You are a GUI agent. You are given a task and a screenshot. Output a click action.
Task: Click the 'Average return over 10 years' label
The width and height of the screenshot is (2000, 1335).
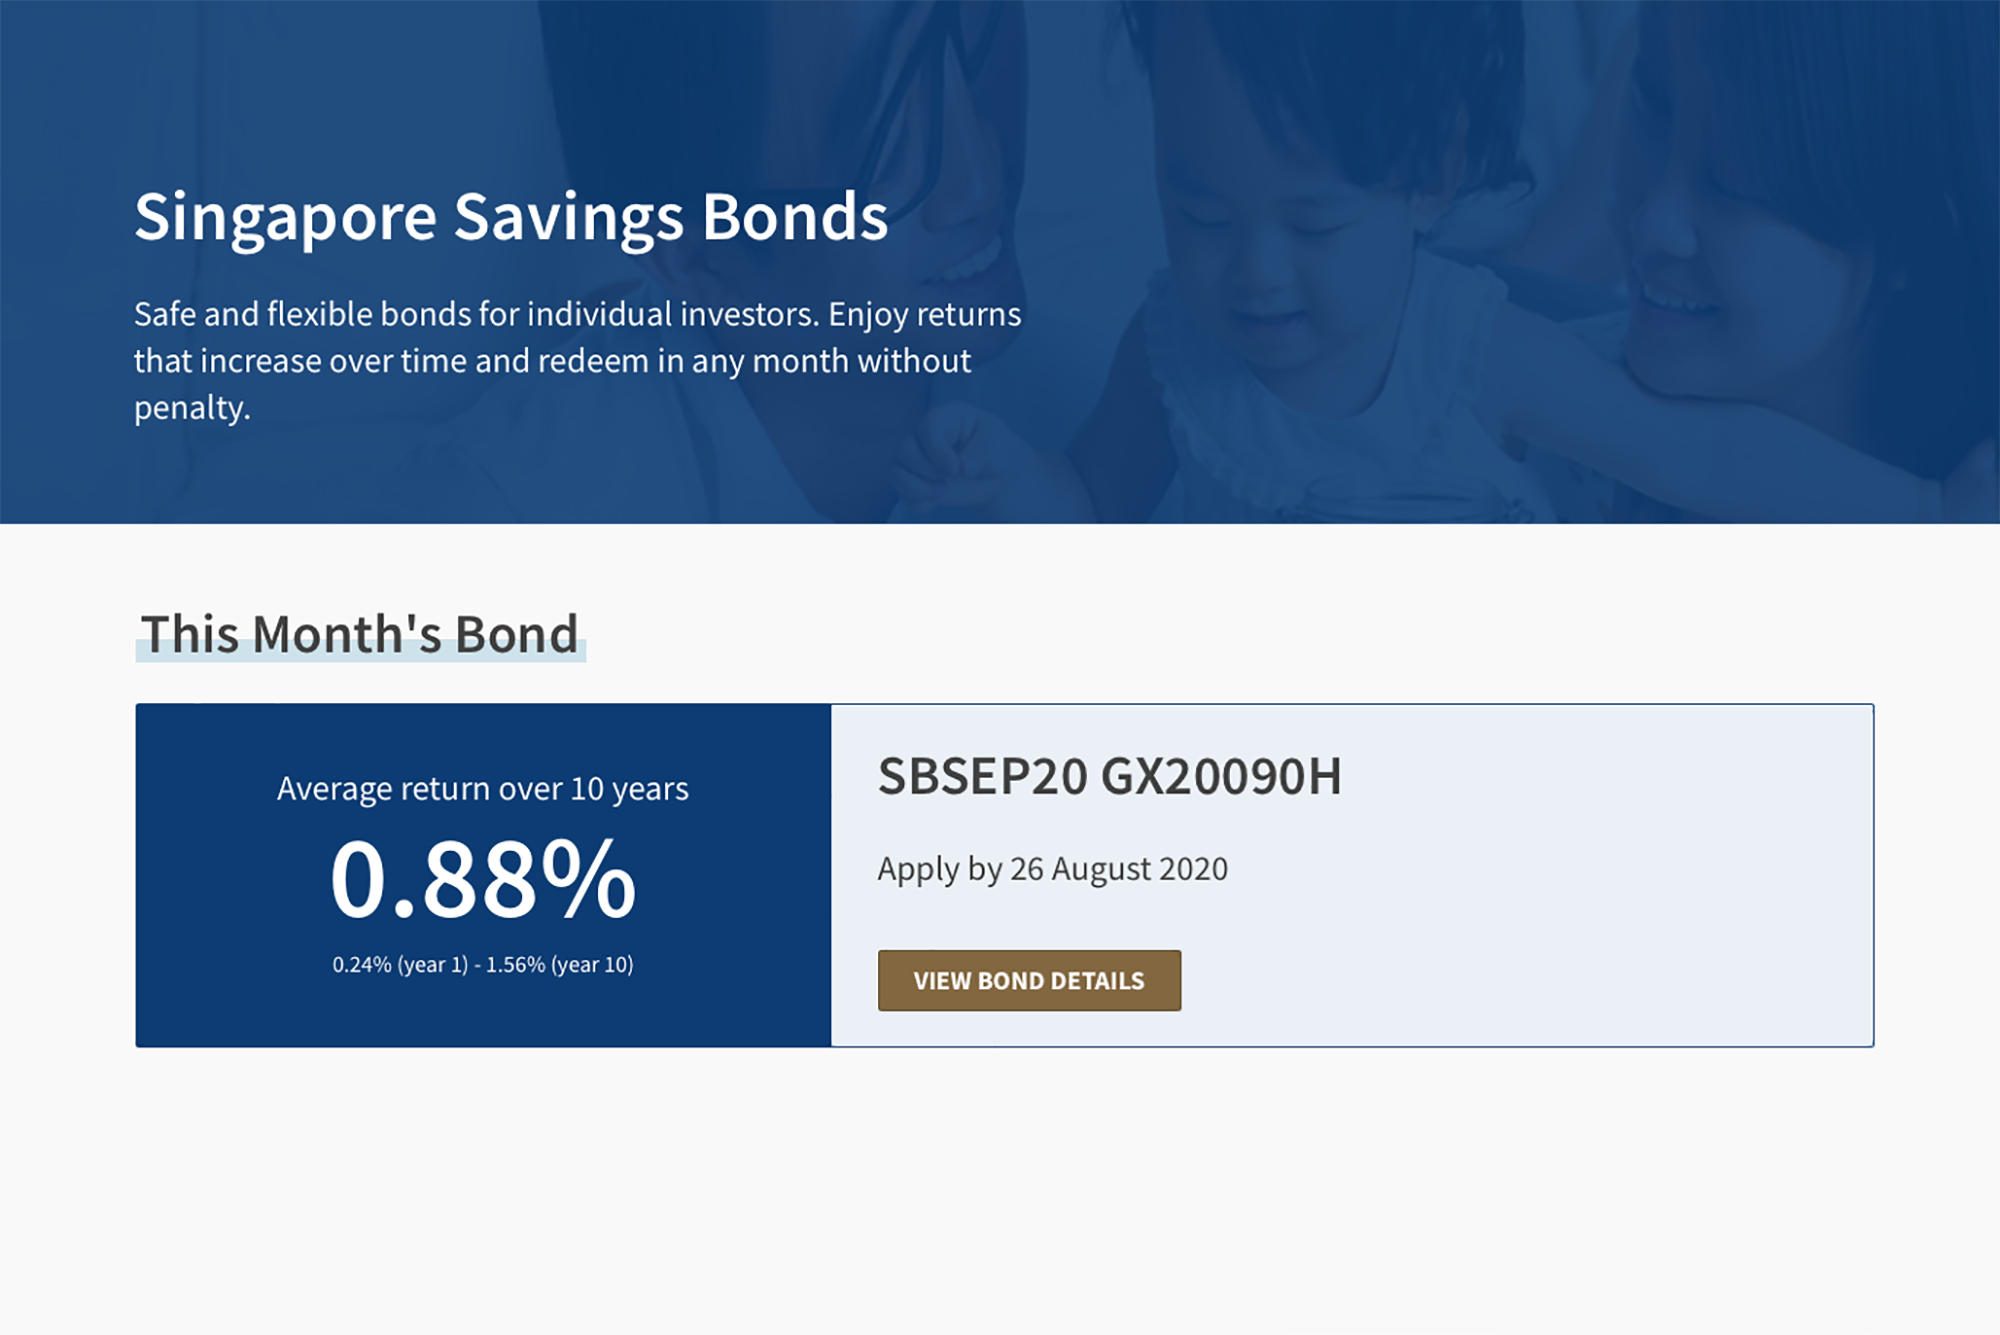[x=482, y=789]
